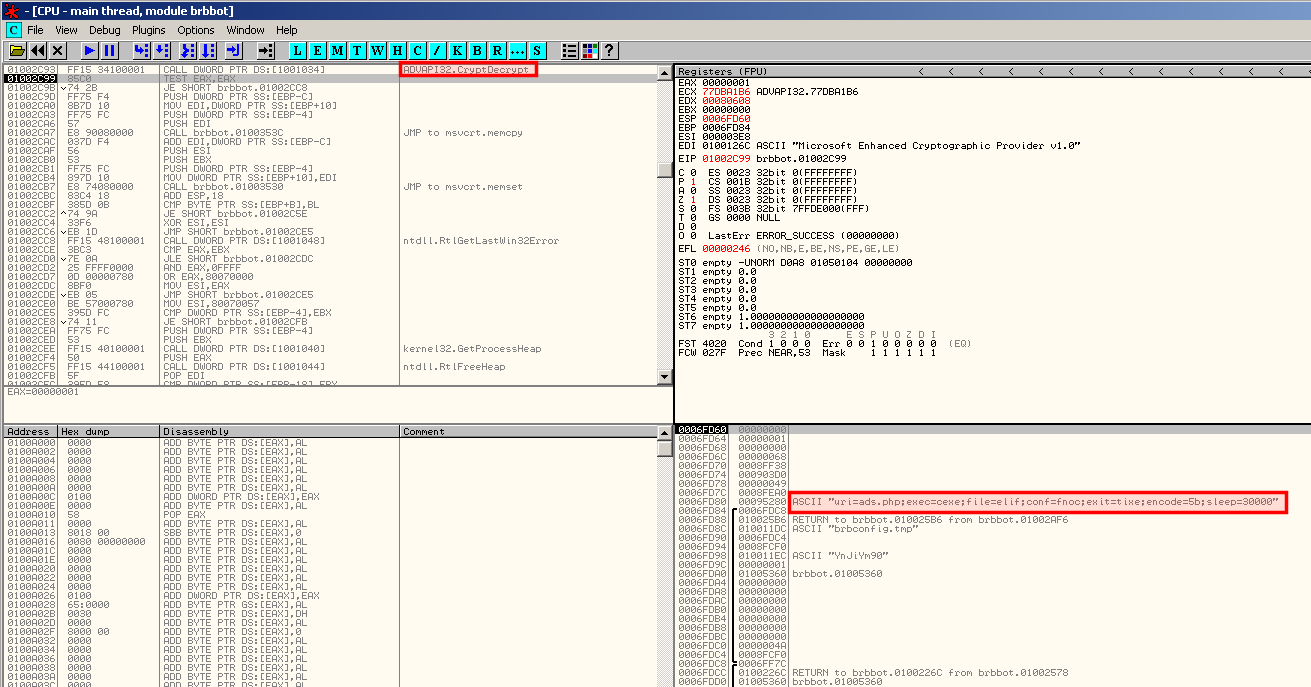Open help with the question mark icon
The height and width of the screenshot is (687, 1311).
pyautogui.click(x=608, y=50)
